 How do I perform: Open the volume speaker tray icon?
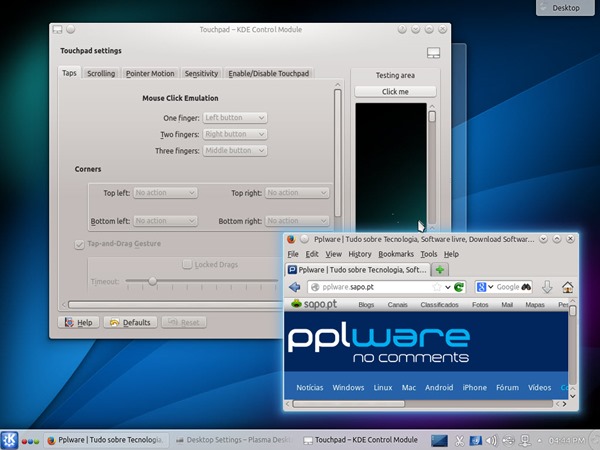(491, 440)
